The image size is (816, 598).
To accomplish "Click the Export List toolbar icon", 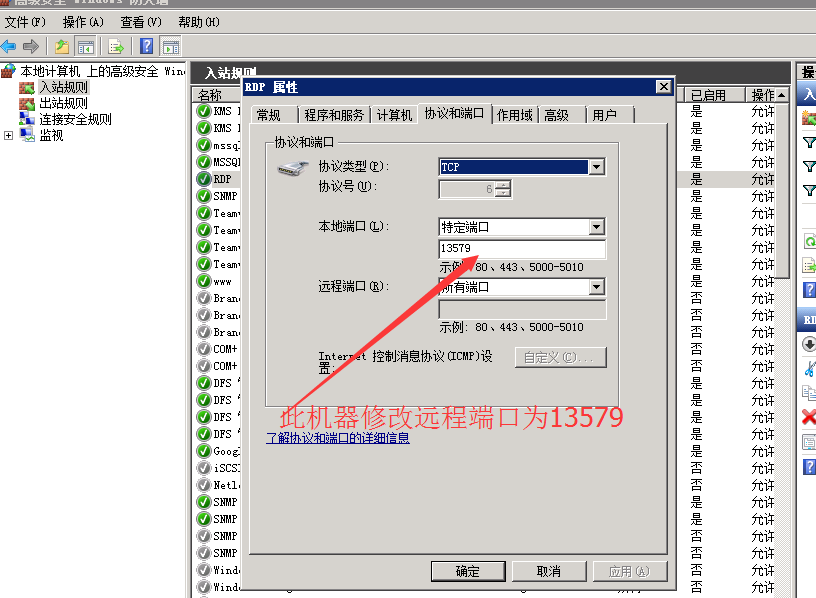I will (117, 46).
